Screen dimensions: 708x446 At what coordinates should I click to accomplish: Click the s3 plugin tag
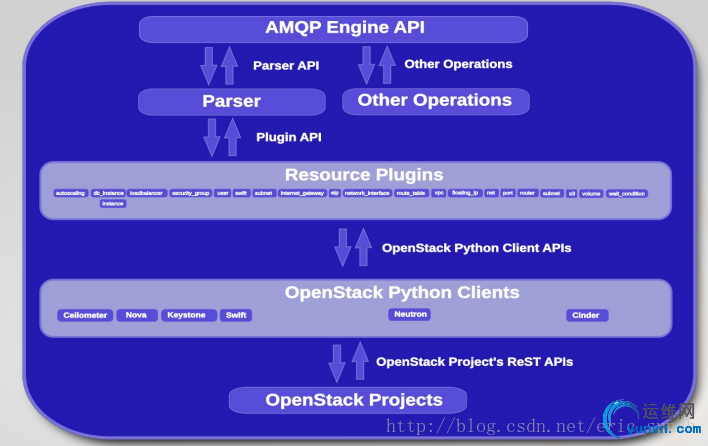(572, 194)
